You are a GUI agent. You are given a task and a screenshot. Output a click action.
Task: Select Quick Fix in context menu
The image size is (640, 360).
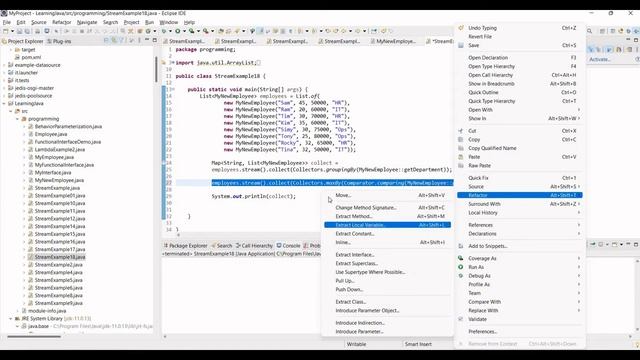click(x=519, y=178)
